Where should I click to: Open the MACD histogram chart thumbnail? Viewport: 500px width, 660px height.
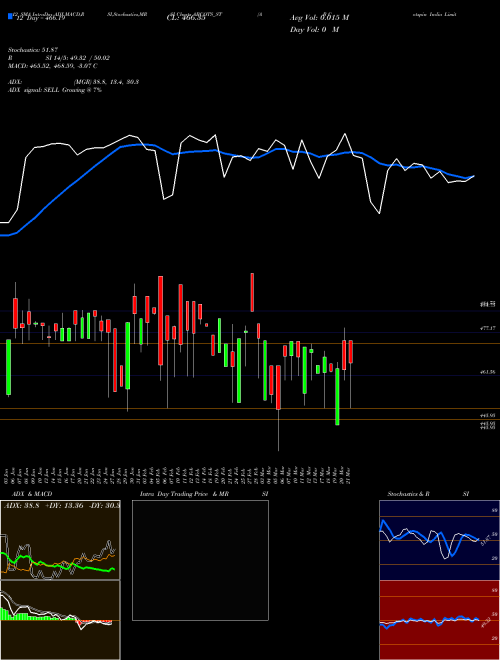60,620
